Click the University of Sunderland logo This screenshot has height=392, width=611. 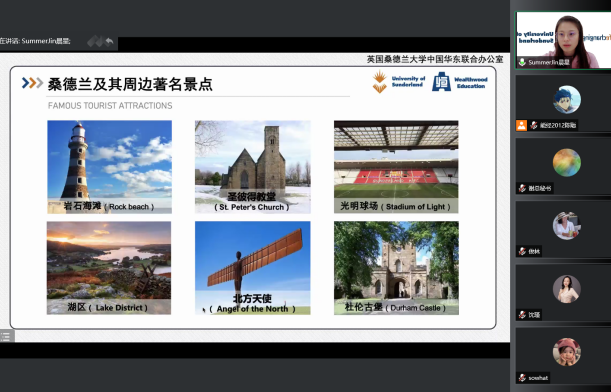[398, 81]
